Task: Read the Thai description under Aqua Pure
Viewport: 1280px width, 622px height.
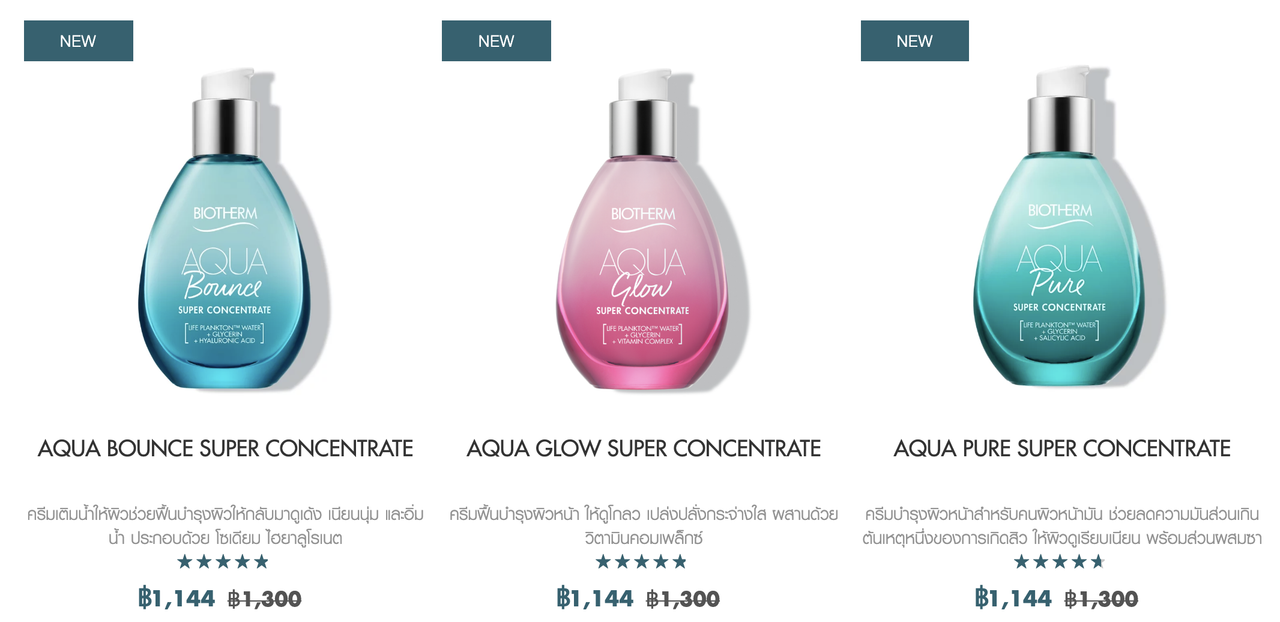Action: click(x=1062, y=526)
